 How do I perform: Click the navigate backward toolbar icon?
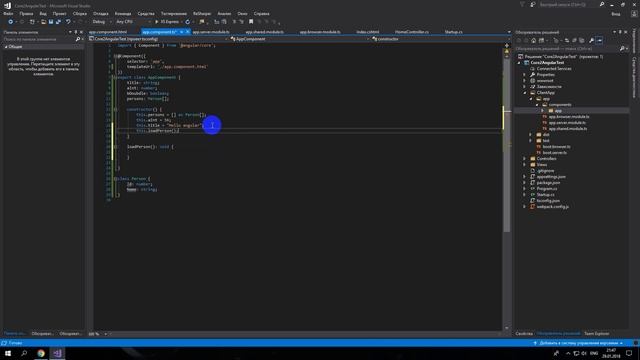11,22
